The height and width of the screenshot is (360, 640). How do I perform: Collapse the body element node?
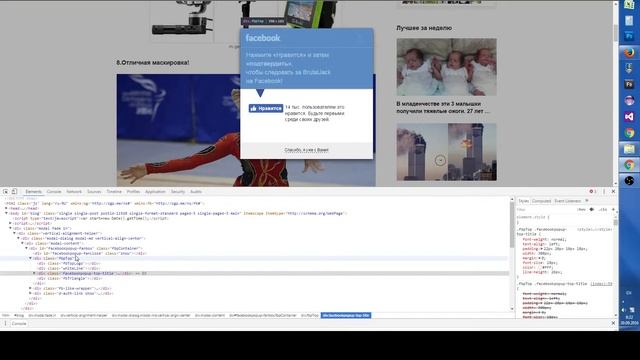6,213
